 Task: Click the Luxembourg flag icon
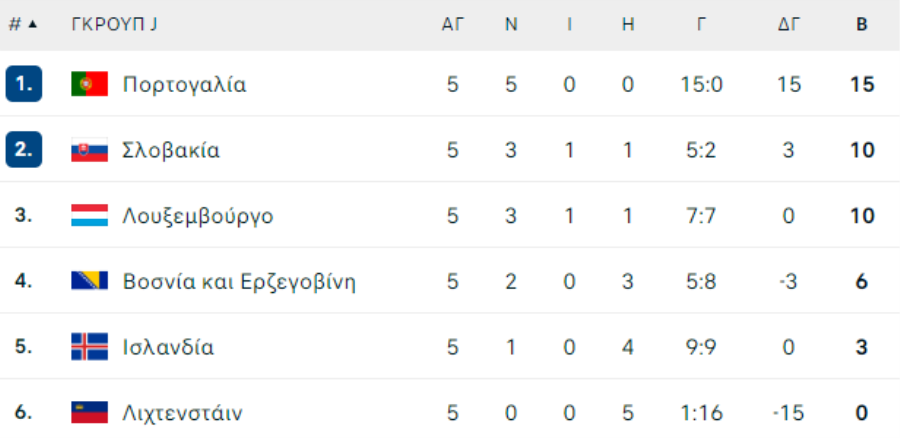pos(90,215)
